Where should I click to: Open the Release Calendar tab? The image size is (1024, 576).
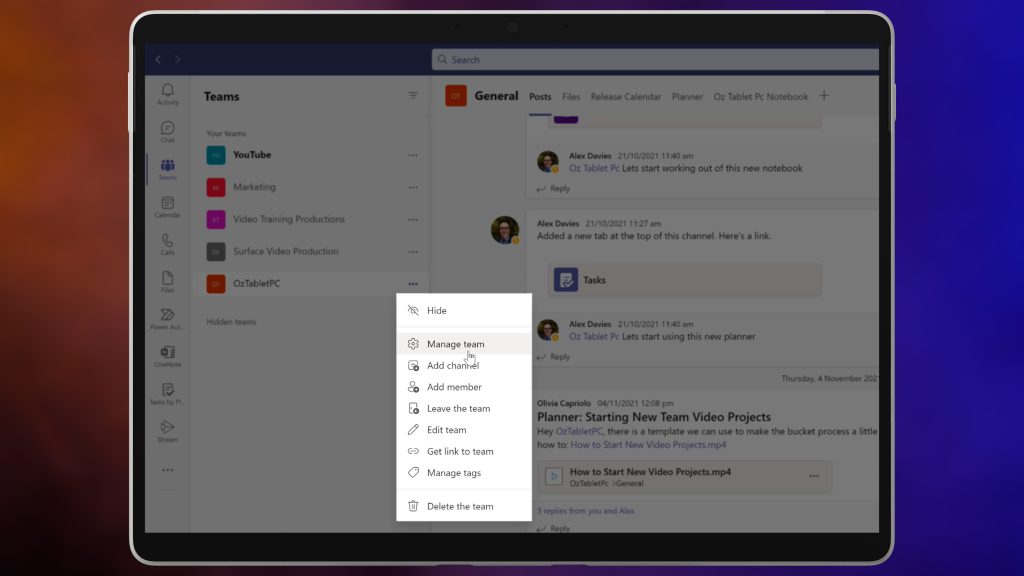point(626,97)
